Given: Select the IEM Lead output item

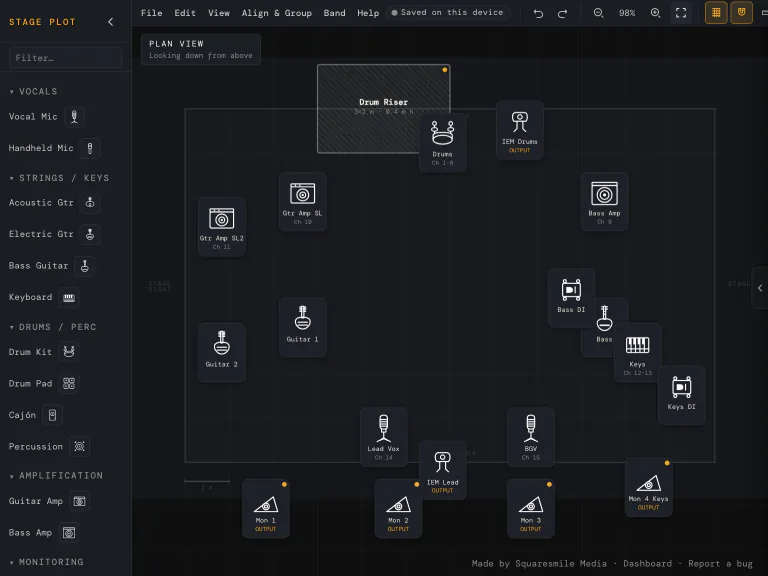Looking at the screenshot, I should tap(442, 470).
